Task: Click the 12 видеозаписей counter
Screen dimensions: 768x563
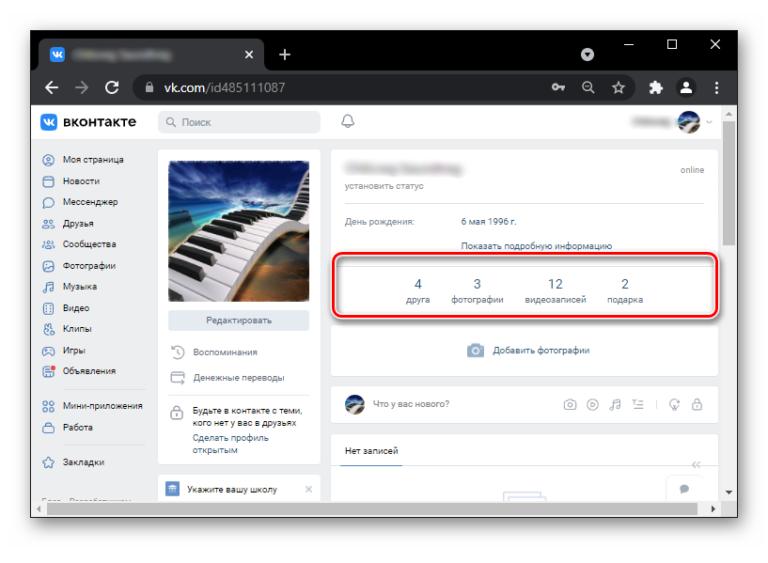Action: pyautogui.click(x=555, y=290)
